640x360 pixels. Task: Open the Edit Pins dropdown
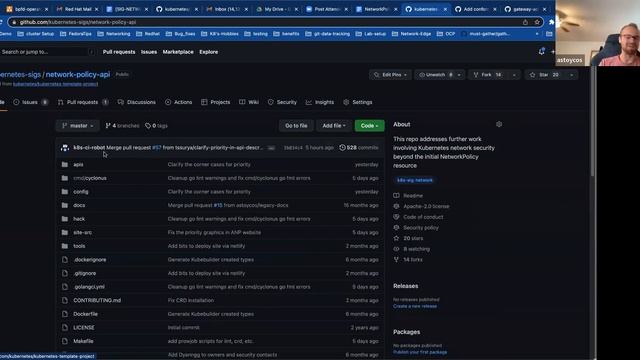(x=390, y=75)
